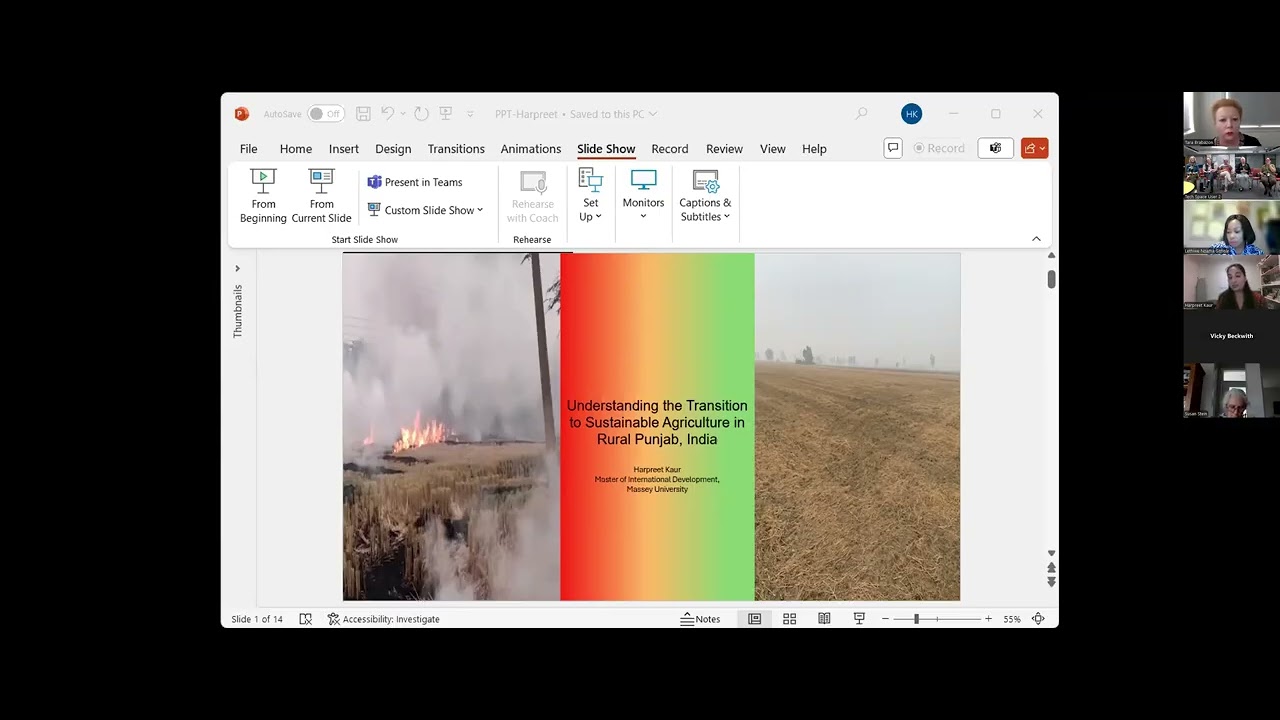Screen dimensions: 1280x720
Task: Toggle the Notes pane button
Action: point(700,619)
